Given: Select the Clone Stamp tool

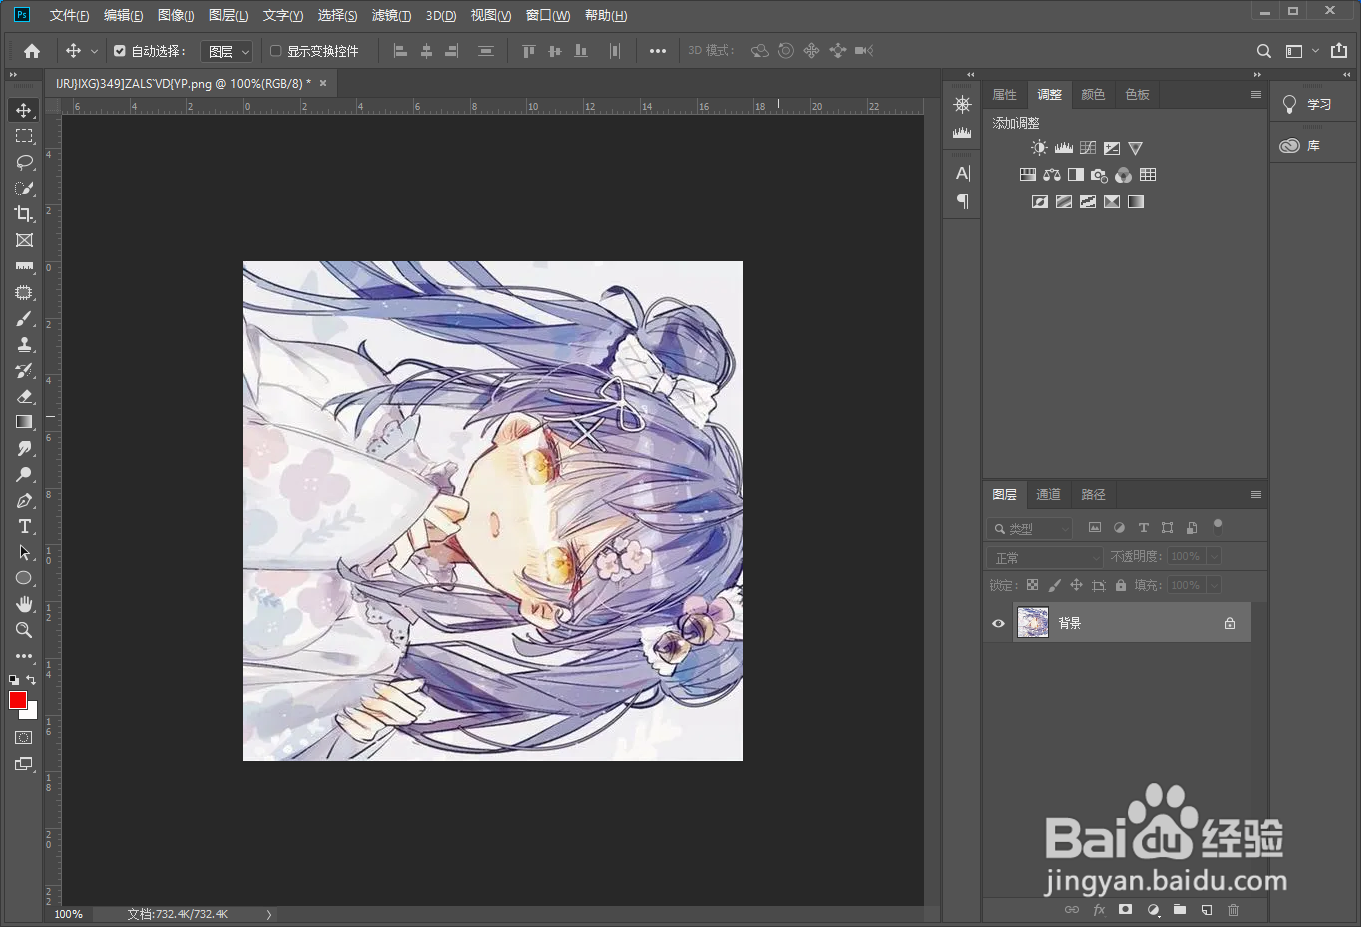Looking at the screenshot, I should [x=24, y=344].
